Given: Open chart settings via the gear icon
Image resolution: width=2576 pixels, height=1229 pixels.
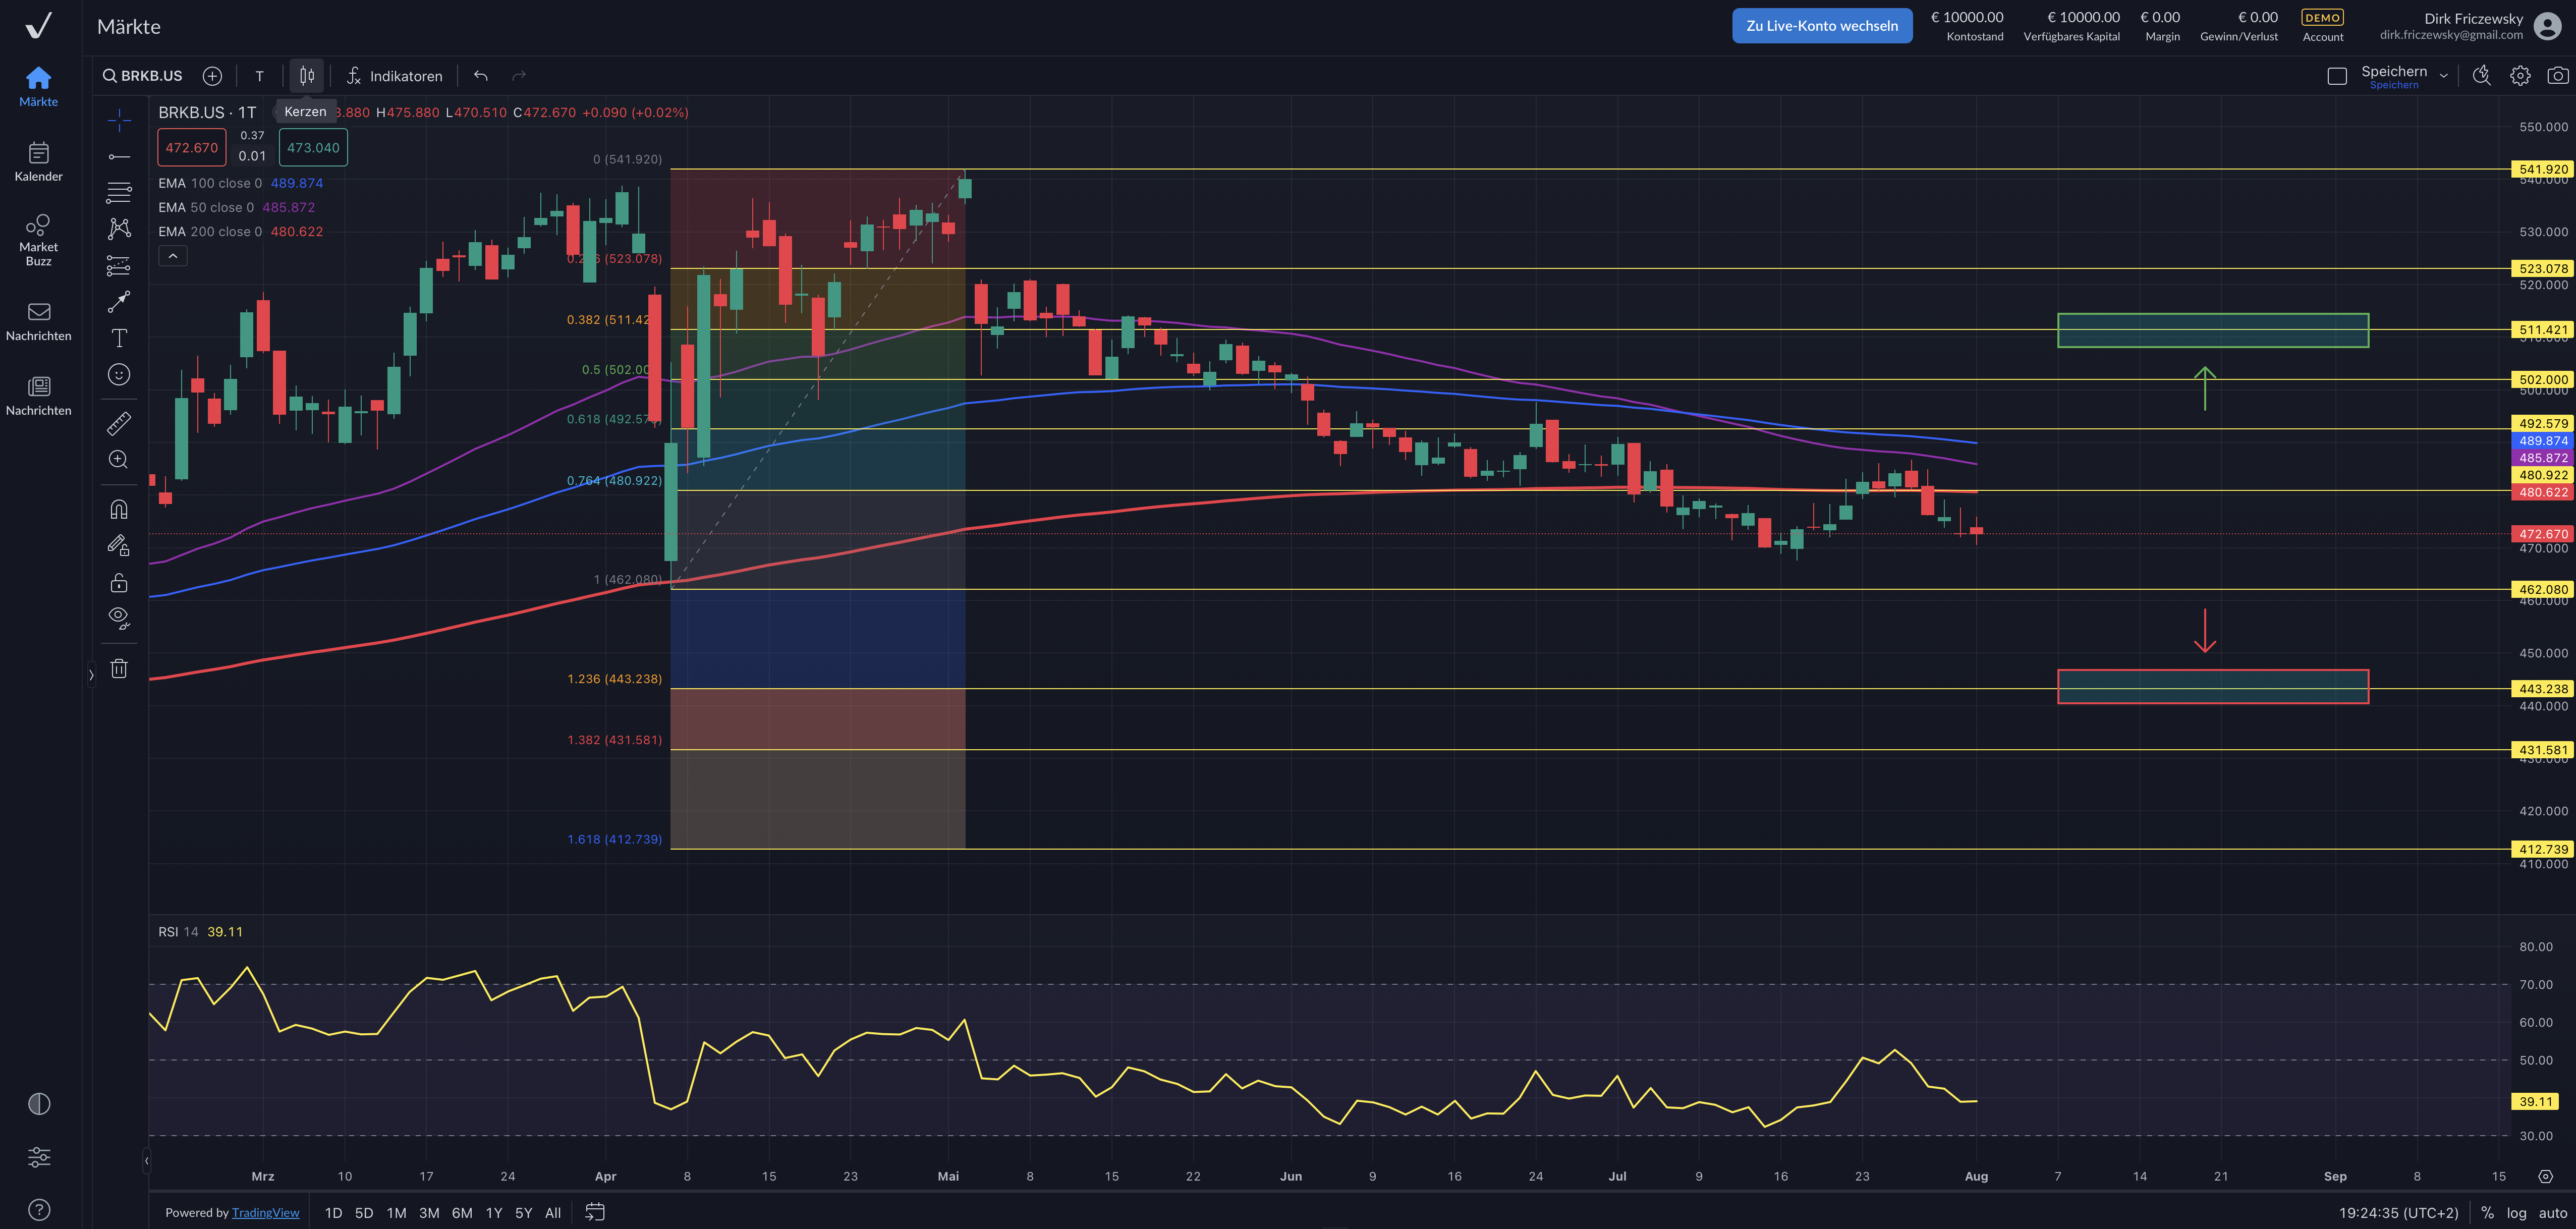Looking at the screenshot, I should coord(2520,75).
